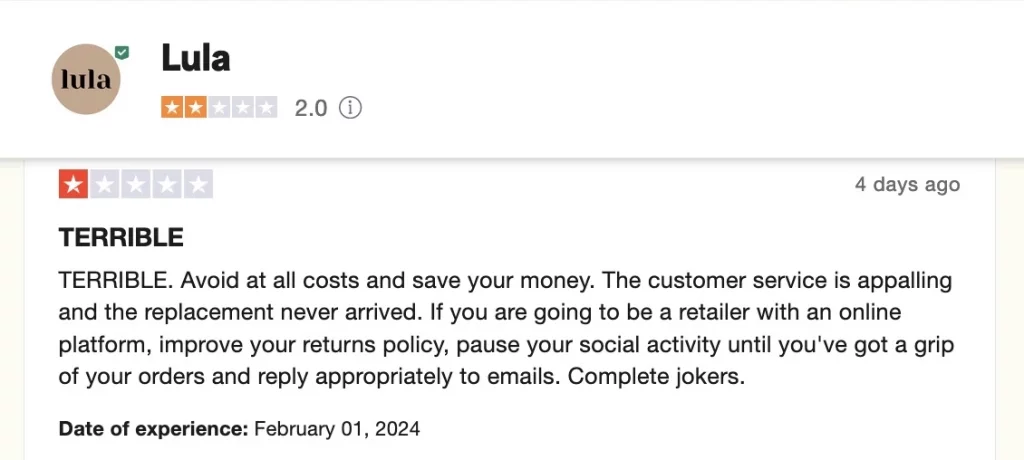This screenshot has height=460, width=1024.
Task: Open the TERRIBLE review title
Action: click(x=121, y=238)
